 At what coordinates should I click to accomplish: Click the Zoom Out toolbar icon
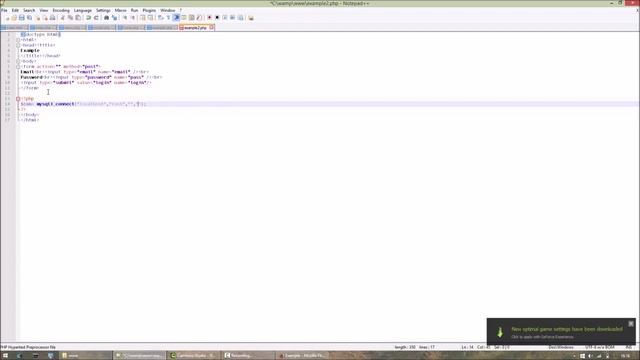click(x=133, y=18)
